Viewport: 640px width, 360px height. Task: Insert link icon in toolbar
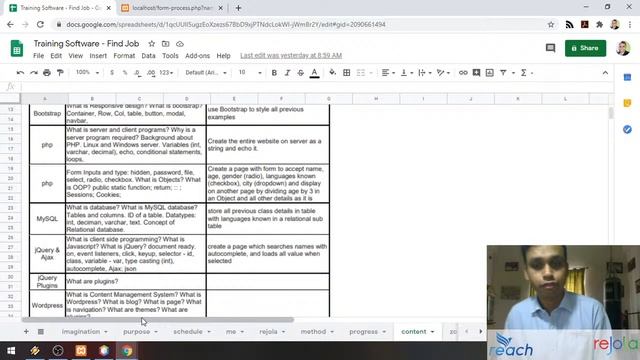pyautogui.click(x=463, y=73)
